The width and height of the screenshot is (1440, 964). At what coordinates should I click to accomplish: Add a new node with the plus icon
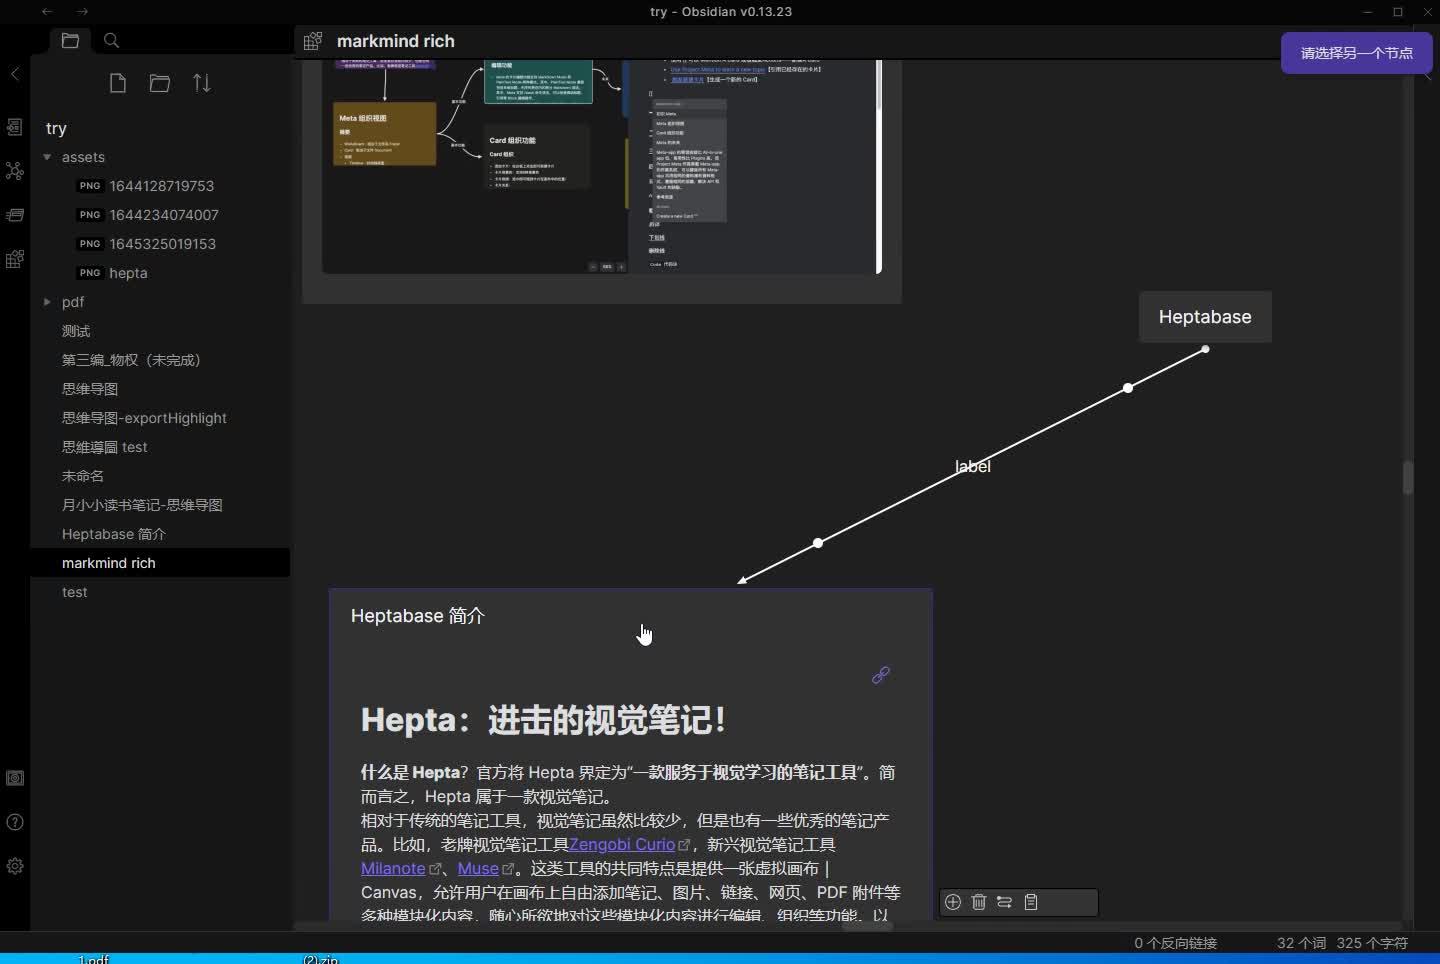[953, 902]
